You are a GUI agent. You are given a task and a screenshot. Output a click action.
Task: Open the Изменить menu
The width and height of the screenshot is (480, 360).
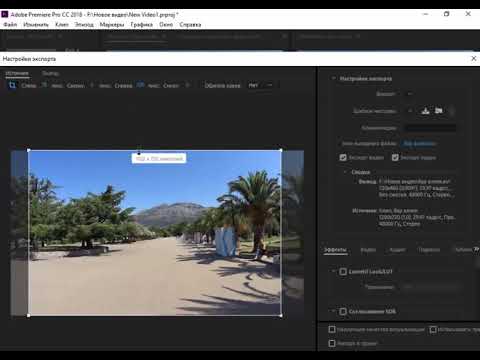click(36, 24)
